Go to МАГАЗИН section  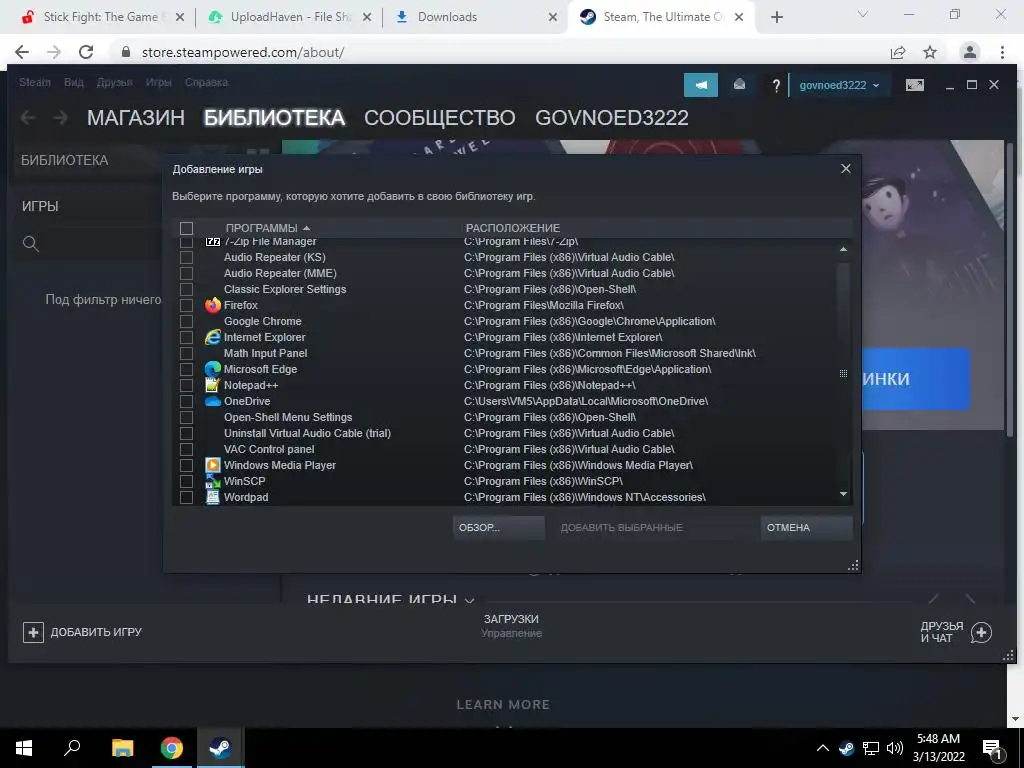point(136,118)
